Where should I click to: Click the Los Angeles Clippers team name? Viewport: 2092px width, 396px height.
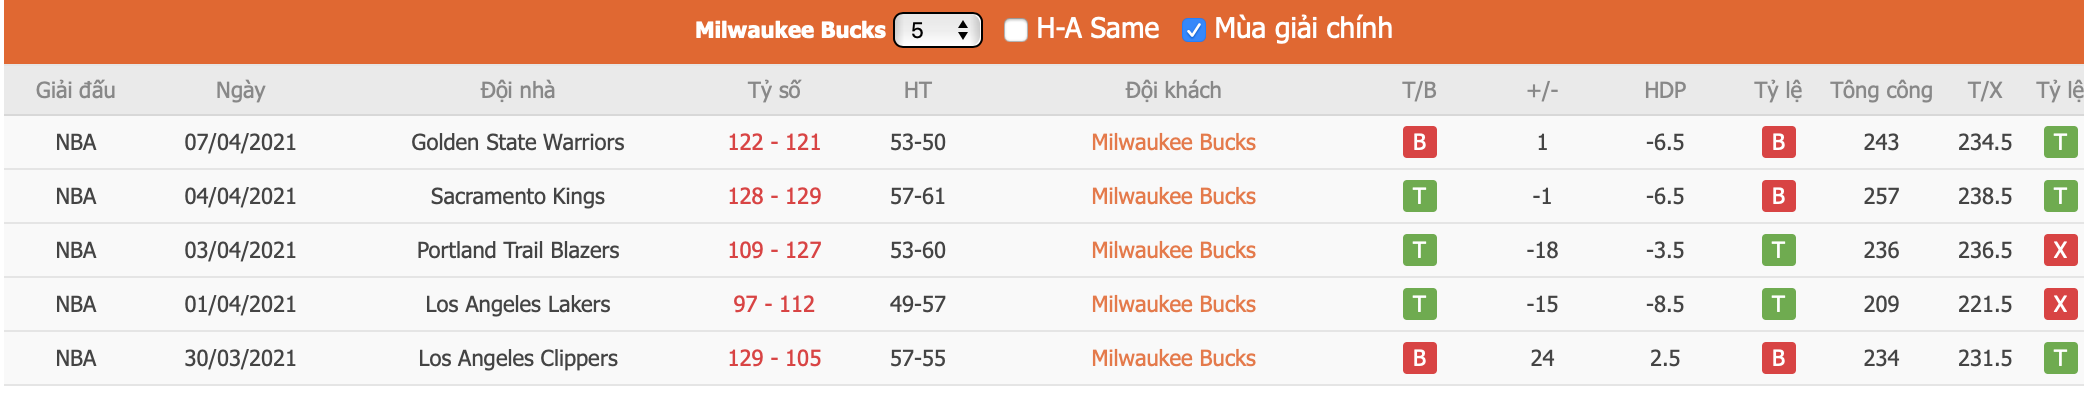pos(517,358)
